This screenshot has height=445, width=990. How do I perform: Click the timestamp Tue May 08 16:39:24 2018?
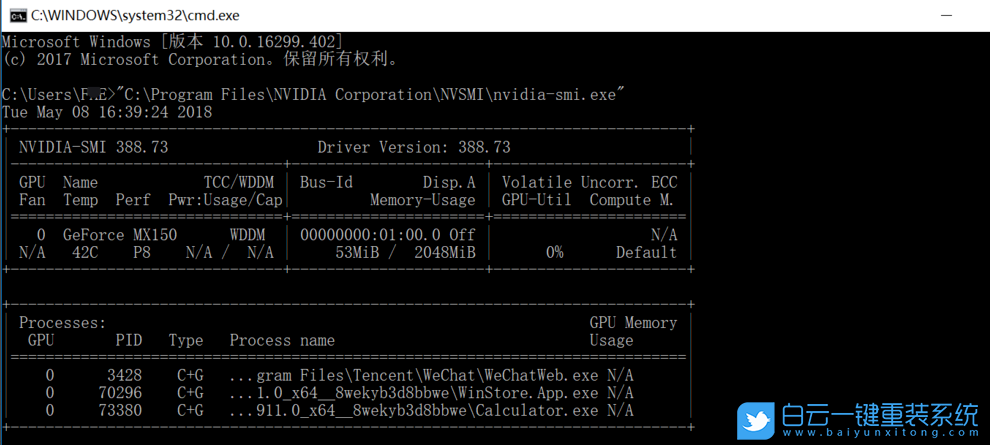[x=107, y=113]
